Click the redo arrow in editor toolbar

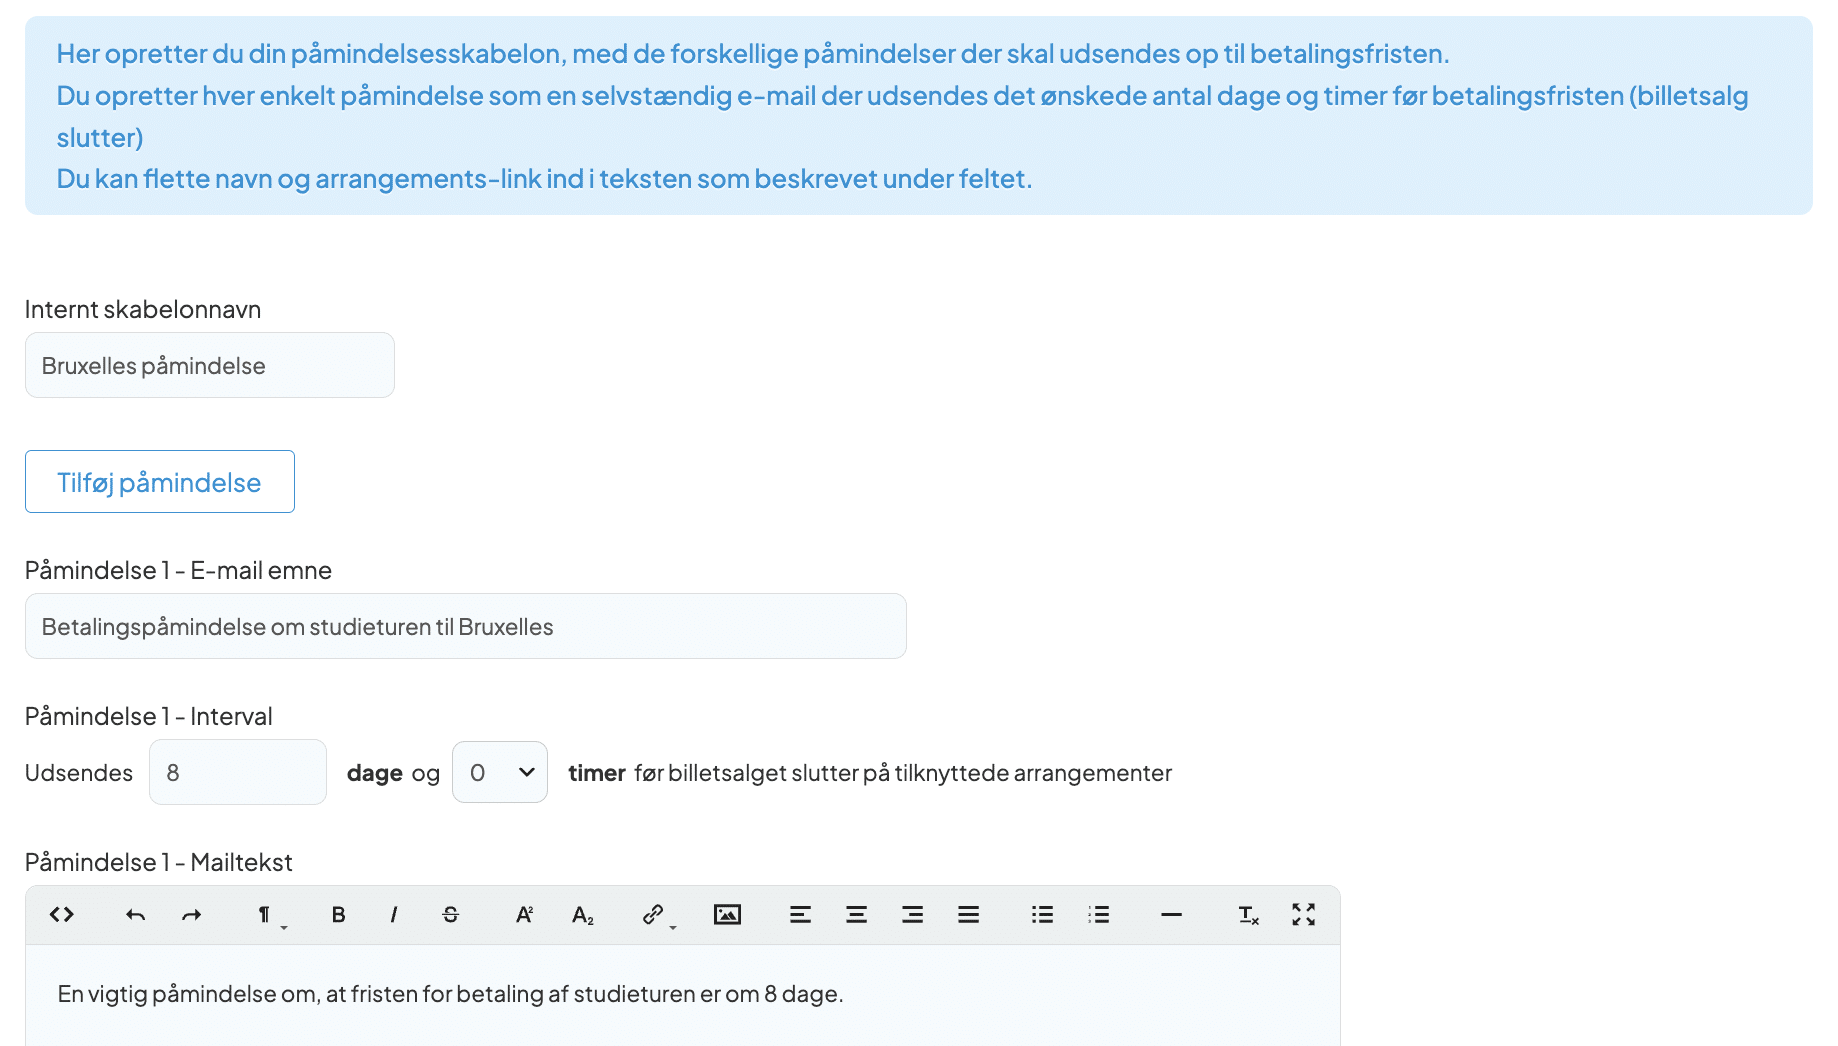point(191,915)
